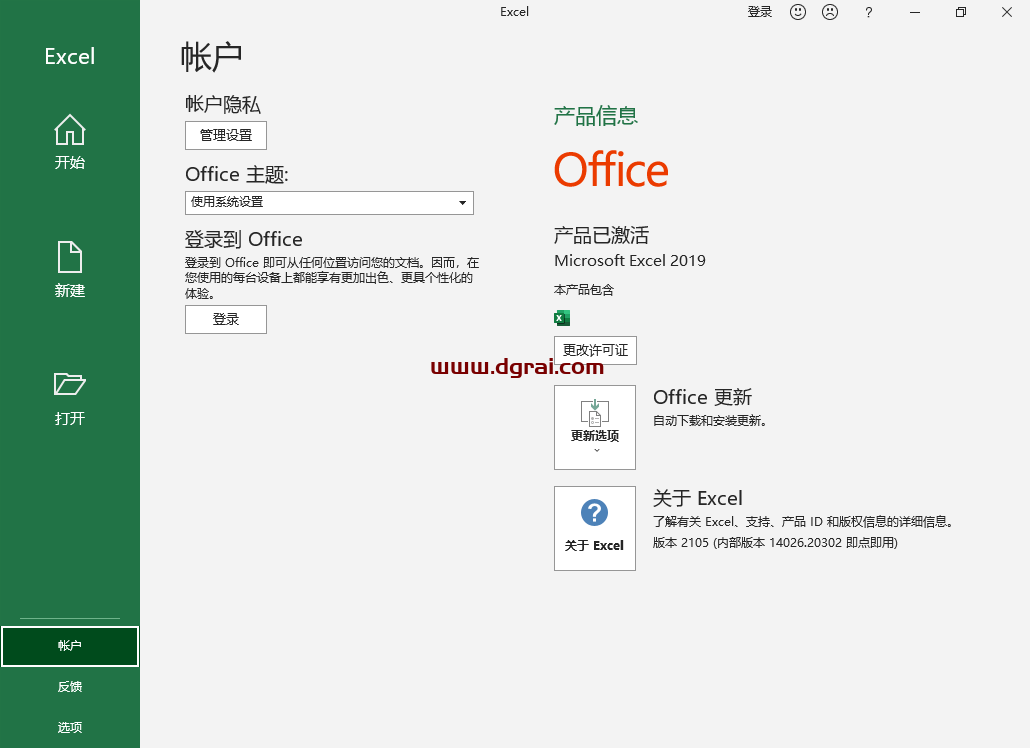Open 选项 options in sidebar

coord(70,728)
